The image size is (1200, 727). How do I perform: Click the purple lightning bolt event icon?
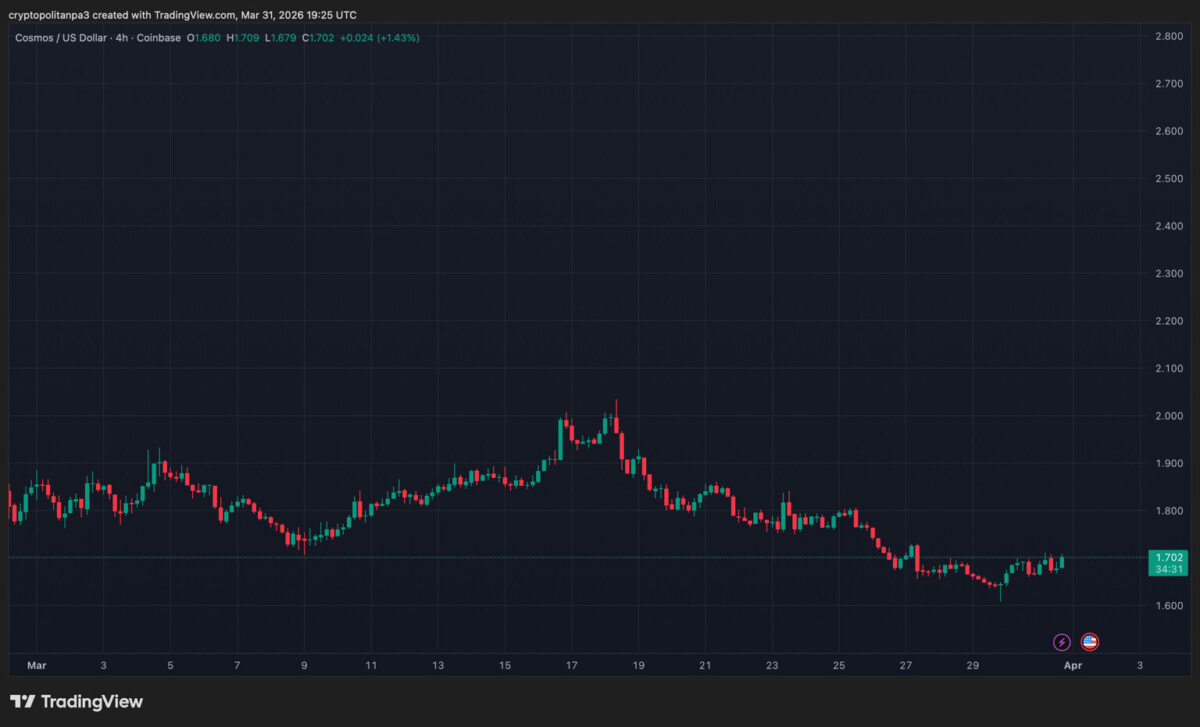(1062, 642)
